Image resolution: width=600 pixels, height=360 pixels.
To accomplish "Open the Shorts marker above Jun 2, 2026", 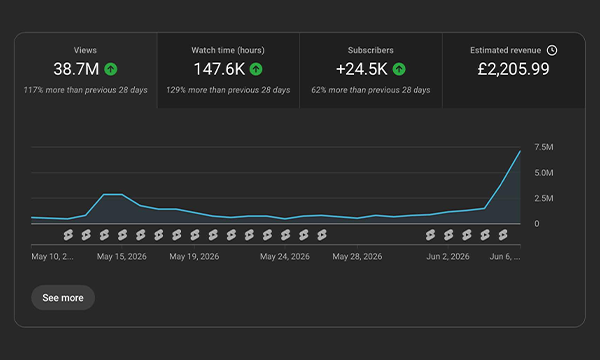I will [x=448, y=235].
